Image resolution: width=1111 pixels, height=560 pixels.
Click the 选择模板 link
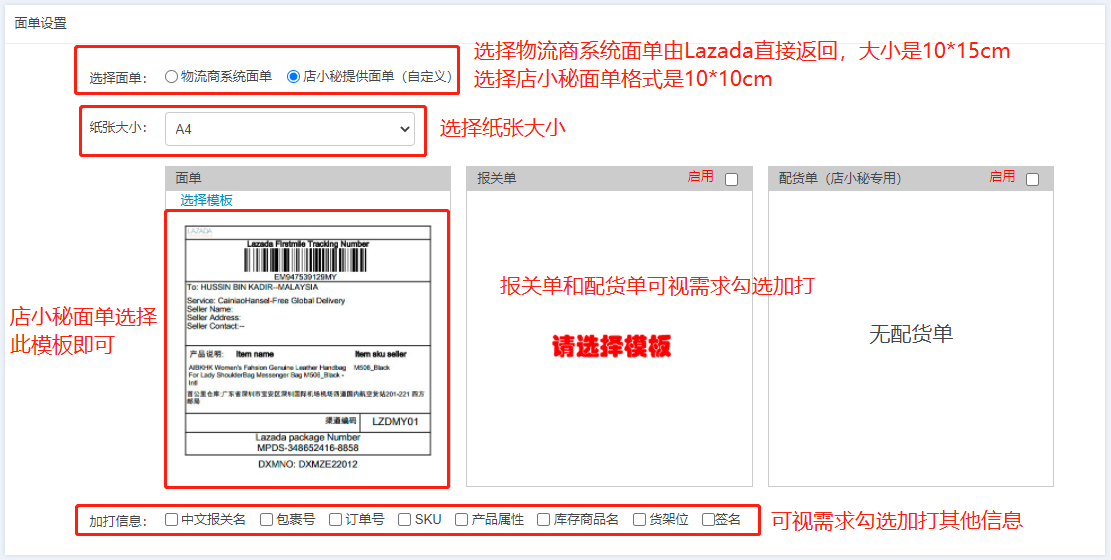click(x=206, y=201)
